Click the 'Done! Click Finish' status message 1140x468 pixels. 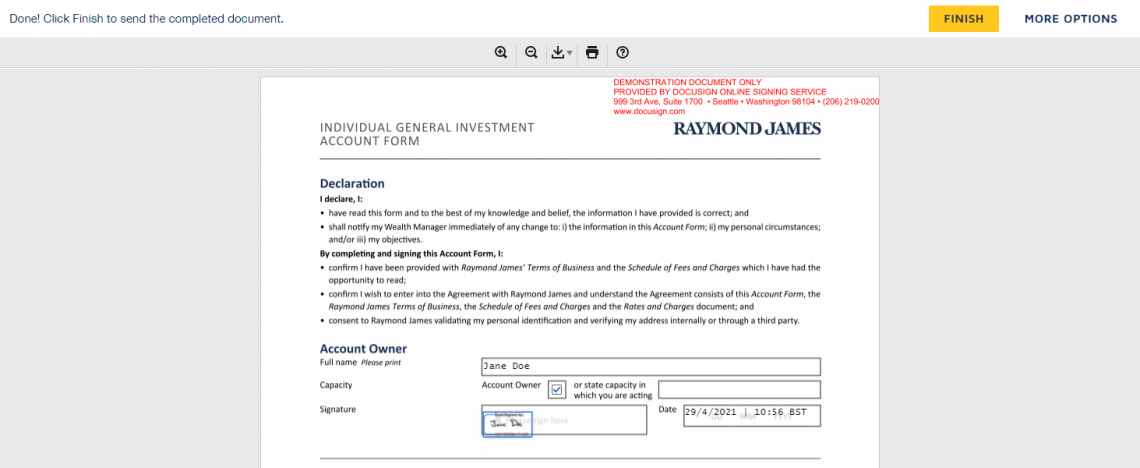tap(146, 19)
